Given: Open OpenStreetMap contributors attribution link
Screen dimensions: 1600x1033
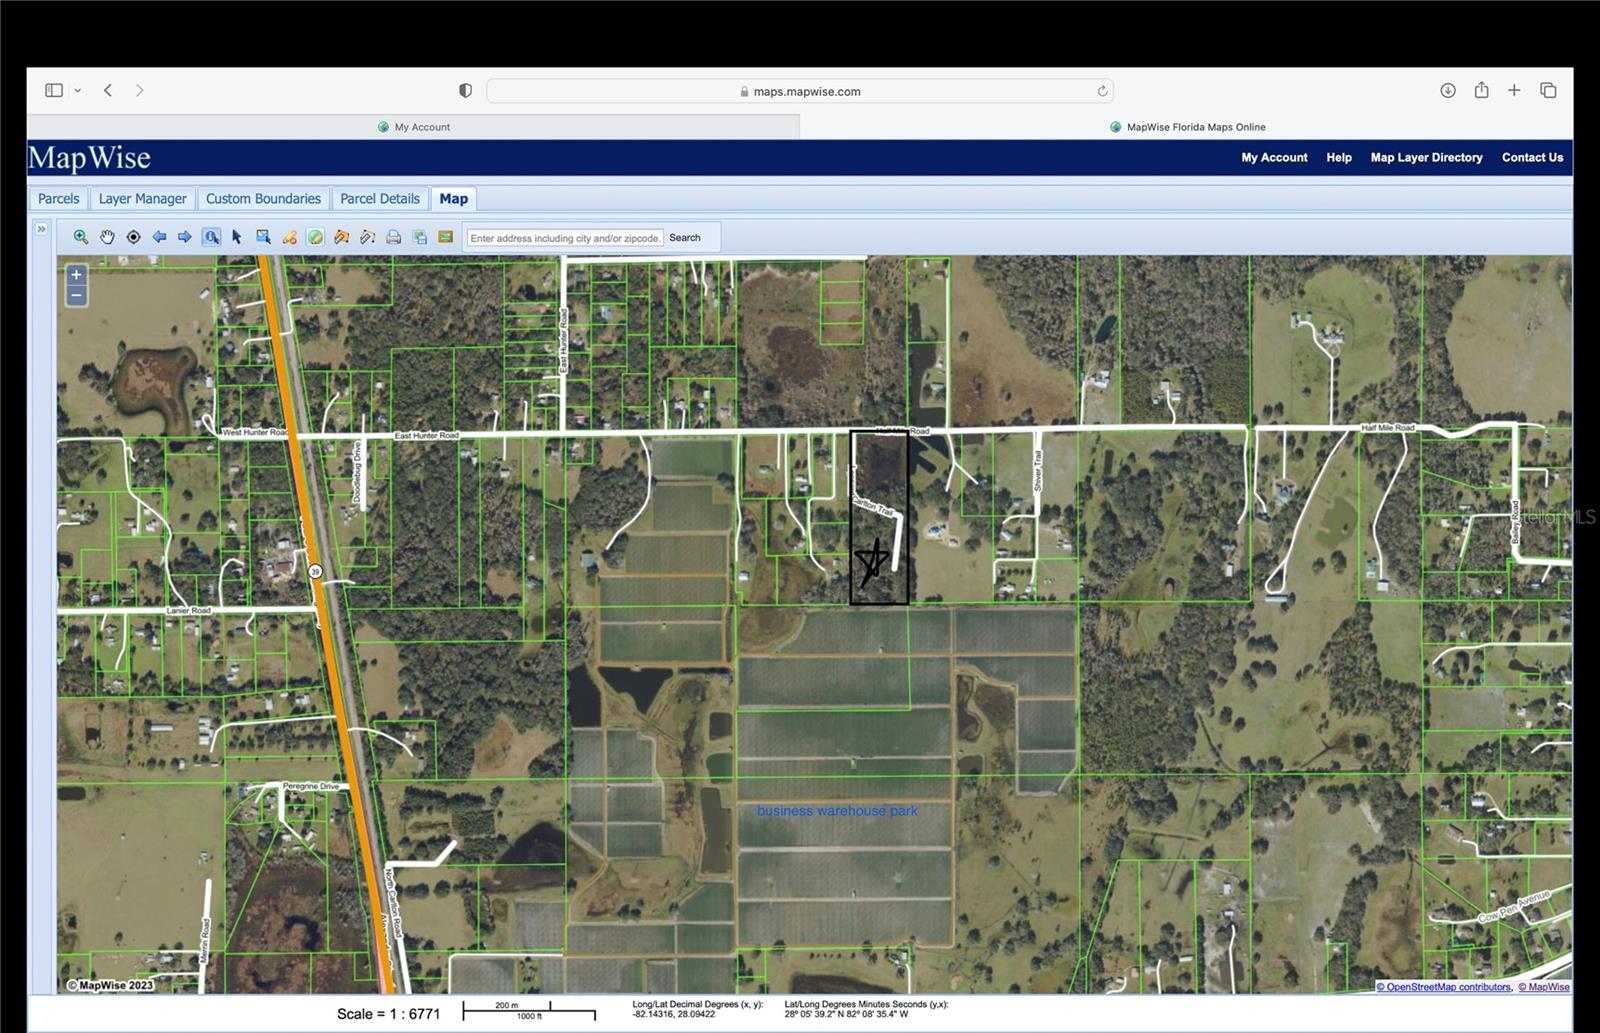Looking at the screenshot, I should pos(1443,987).
